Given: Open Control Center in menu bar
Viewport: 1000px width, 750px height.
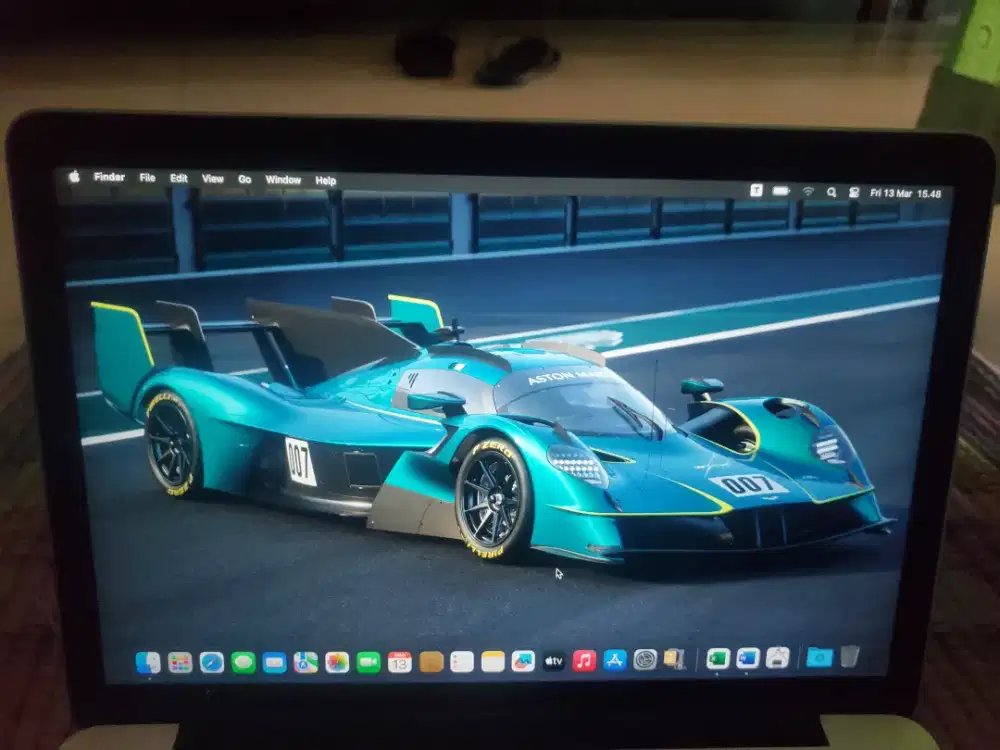Looking at the screenshot, I should click(854, 192).
